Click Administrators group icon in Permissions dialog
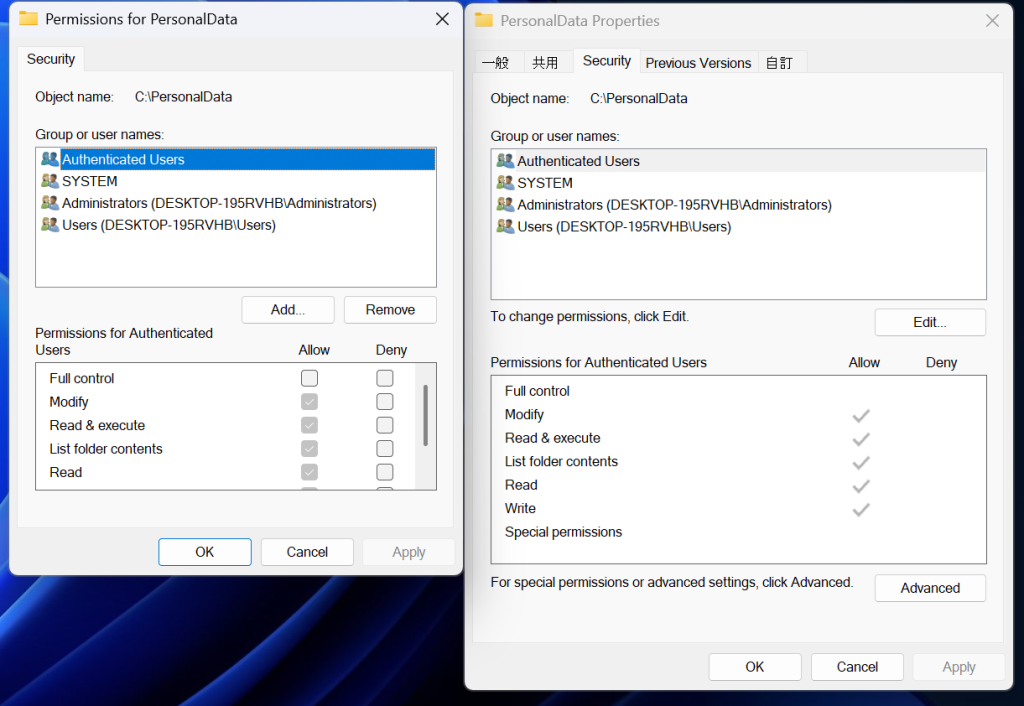1024x706 pixels. 50,203
